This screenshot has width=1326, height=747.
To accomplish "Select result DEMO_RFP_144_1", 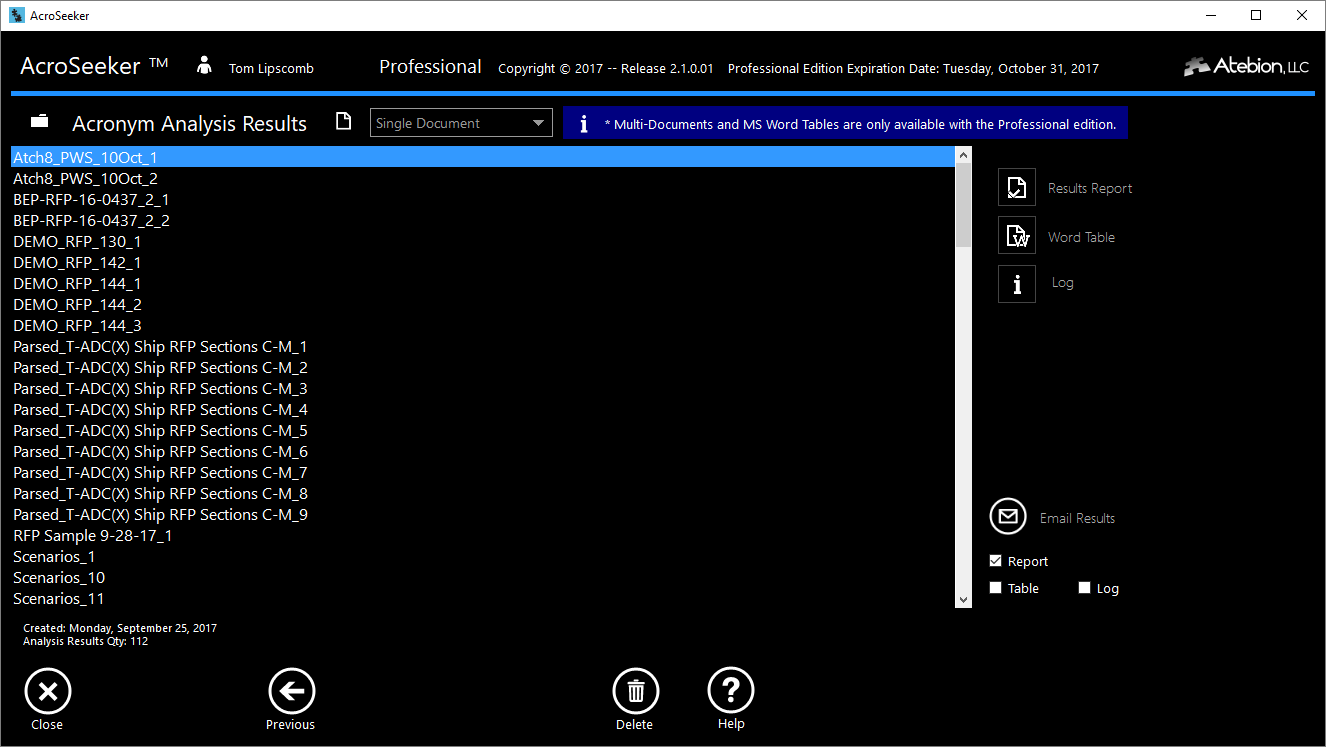I will pos(483,283).
